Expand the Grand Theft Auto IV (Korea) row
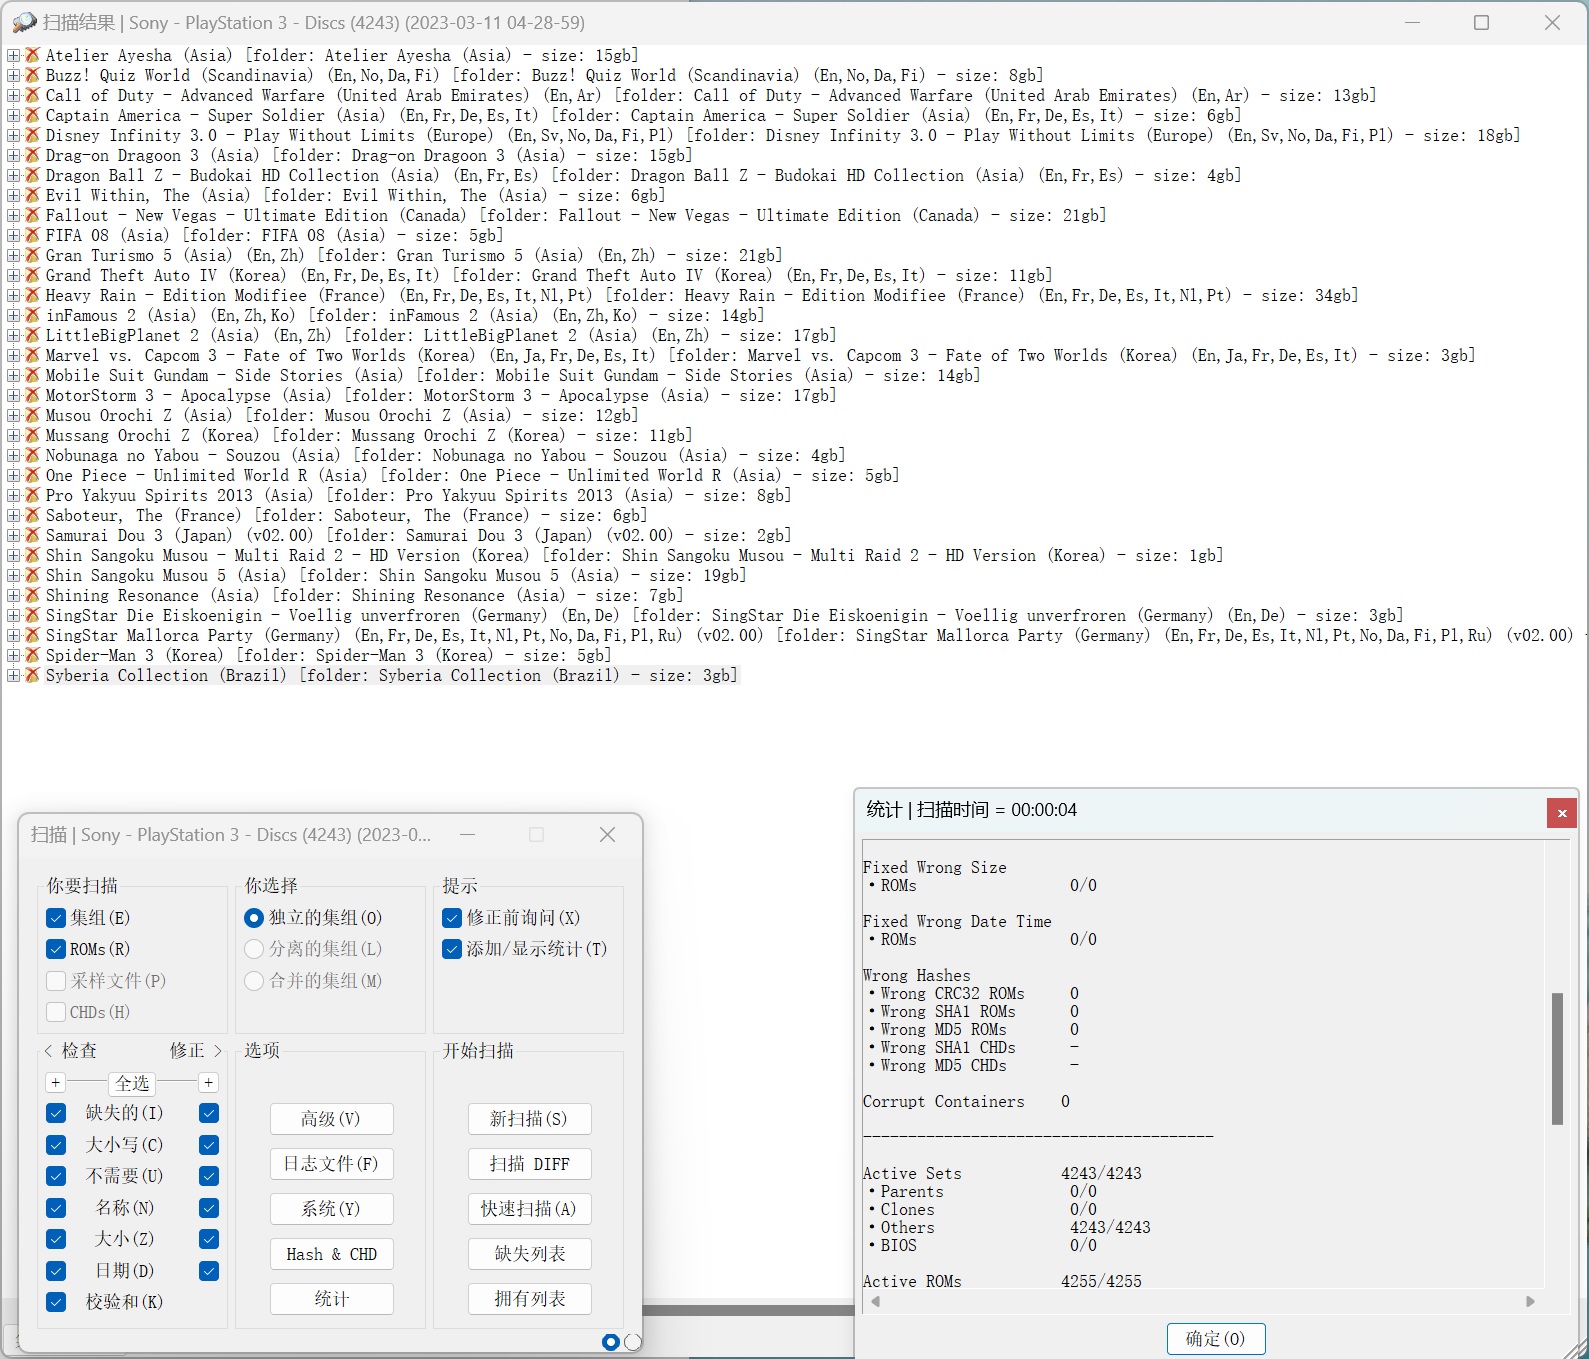Viewport: 1589px width, 1359px height. 14,276
